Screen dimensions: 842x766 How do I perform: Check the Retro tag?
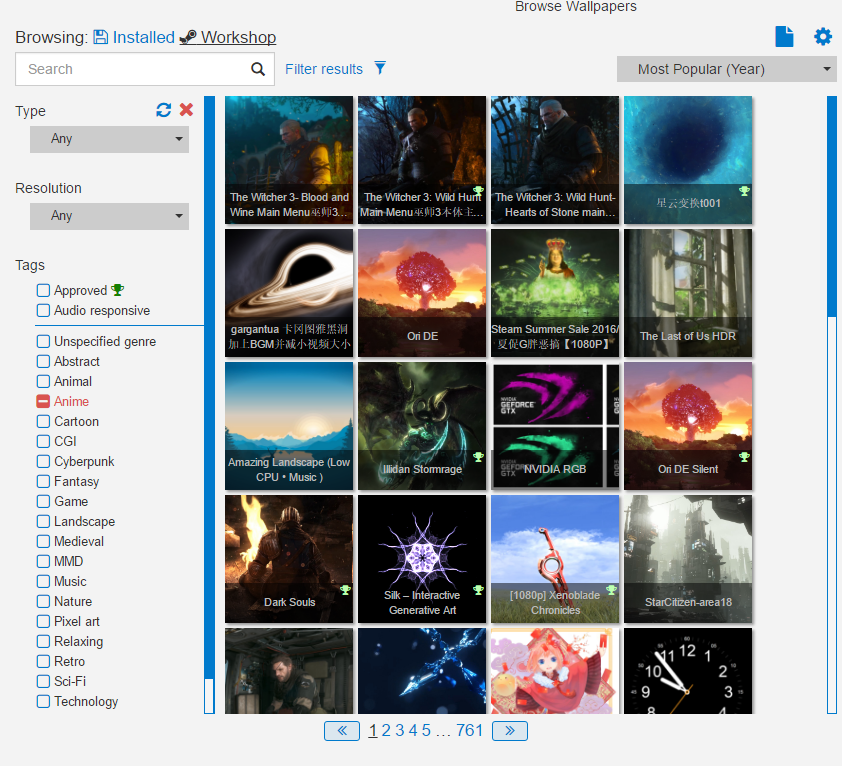[x=43, y=661]
